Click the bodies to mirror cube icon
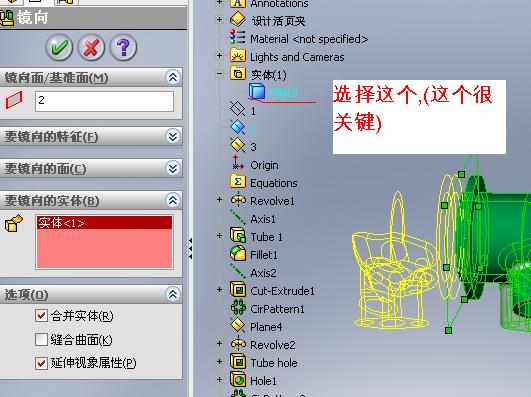This screenshot has width=531, height=397. 14,223
